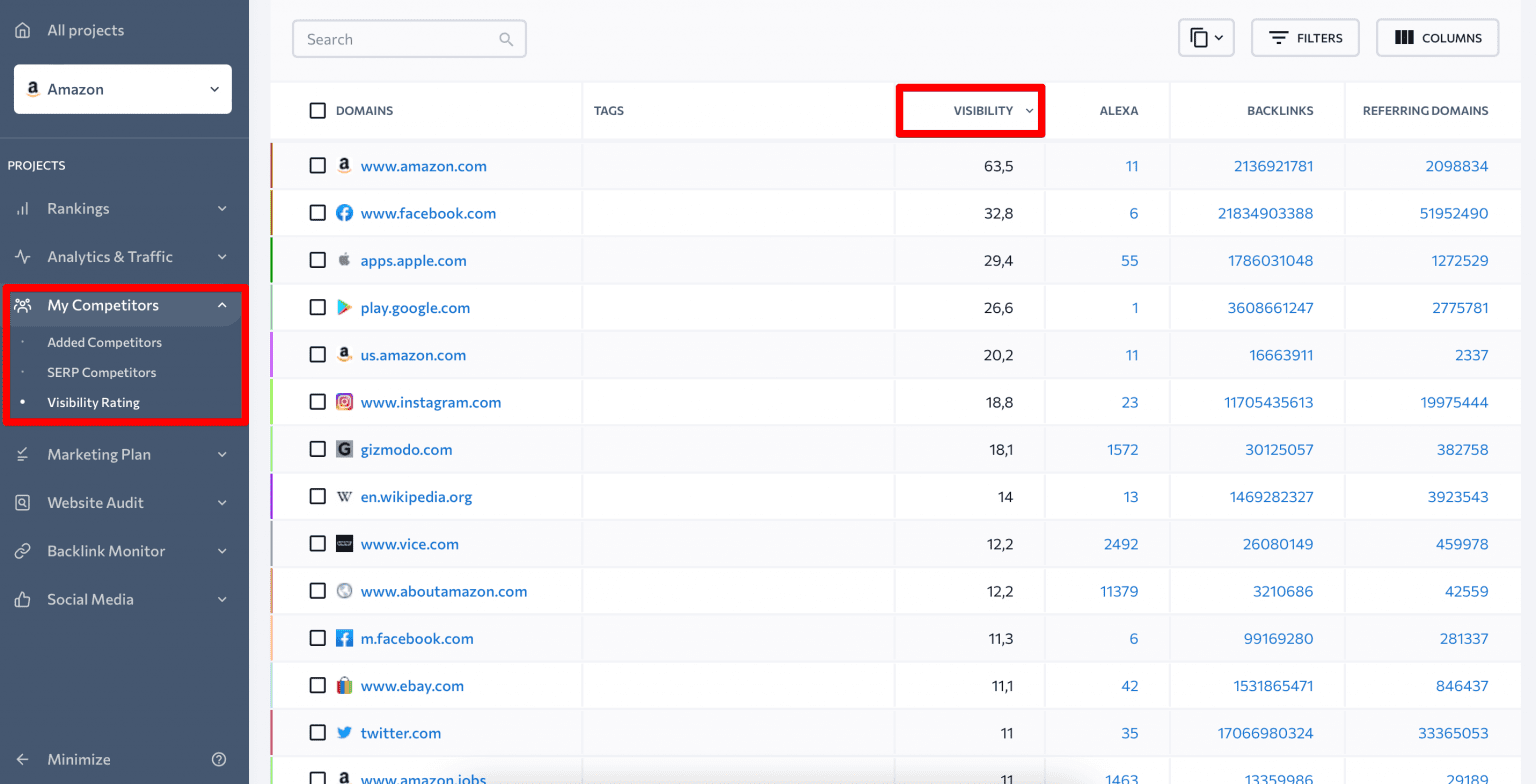Image resolution: width=1536 pixels, height=784 pixels.
Task: Sort by the ALEXA column header
Action: click(x=1119, y=111)
